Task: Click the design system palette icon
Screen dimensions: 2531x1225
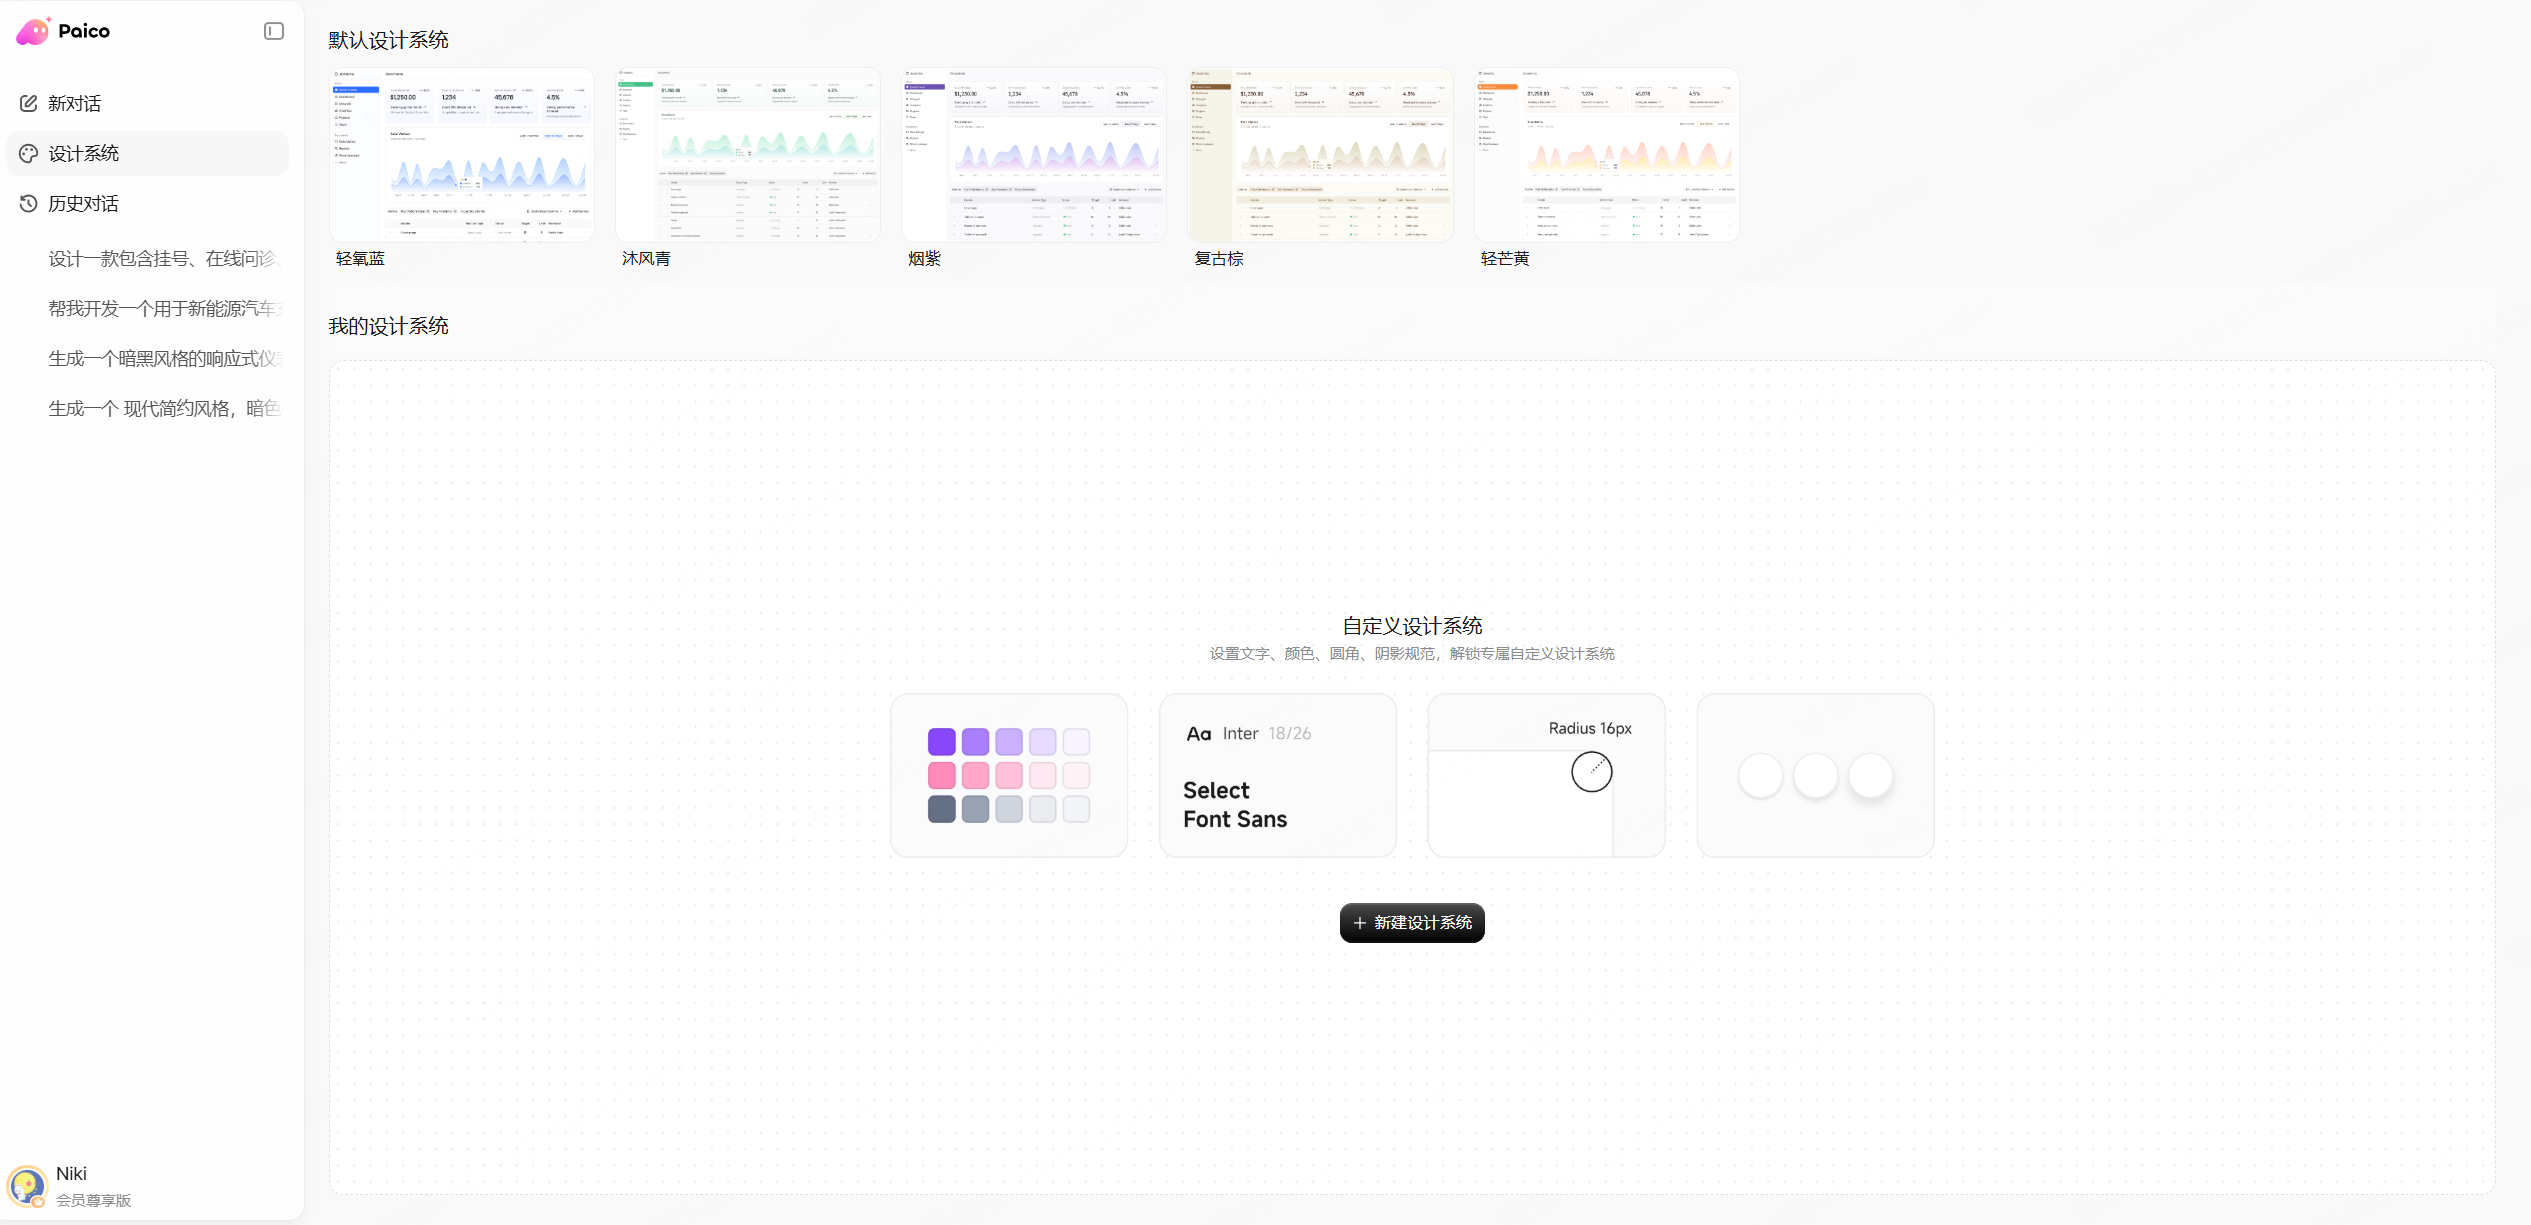Action: (x=29, y=153)
